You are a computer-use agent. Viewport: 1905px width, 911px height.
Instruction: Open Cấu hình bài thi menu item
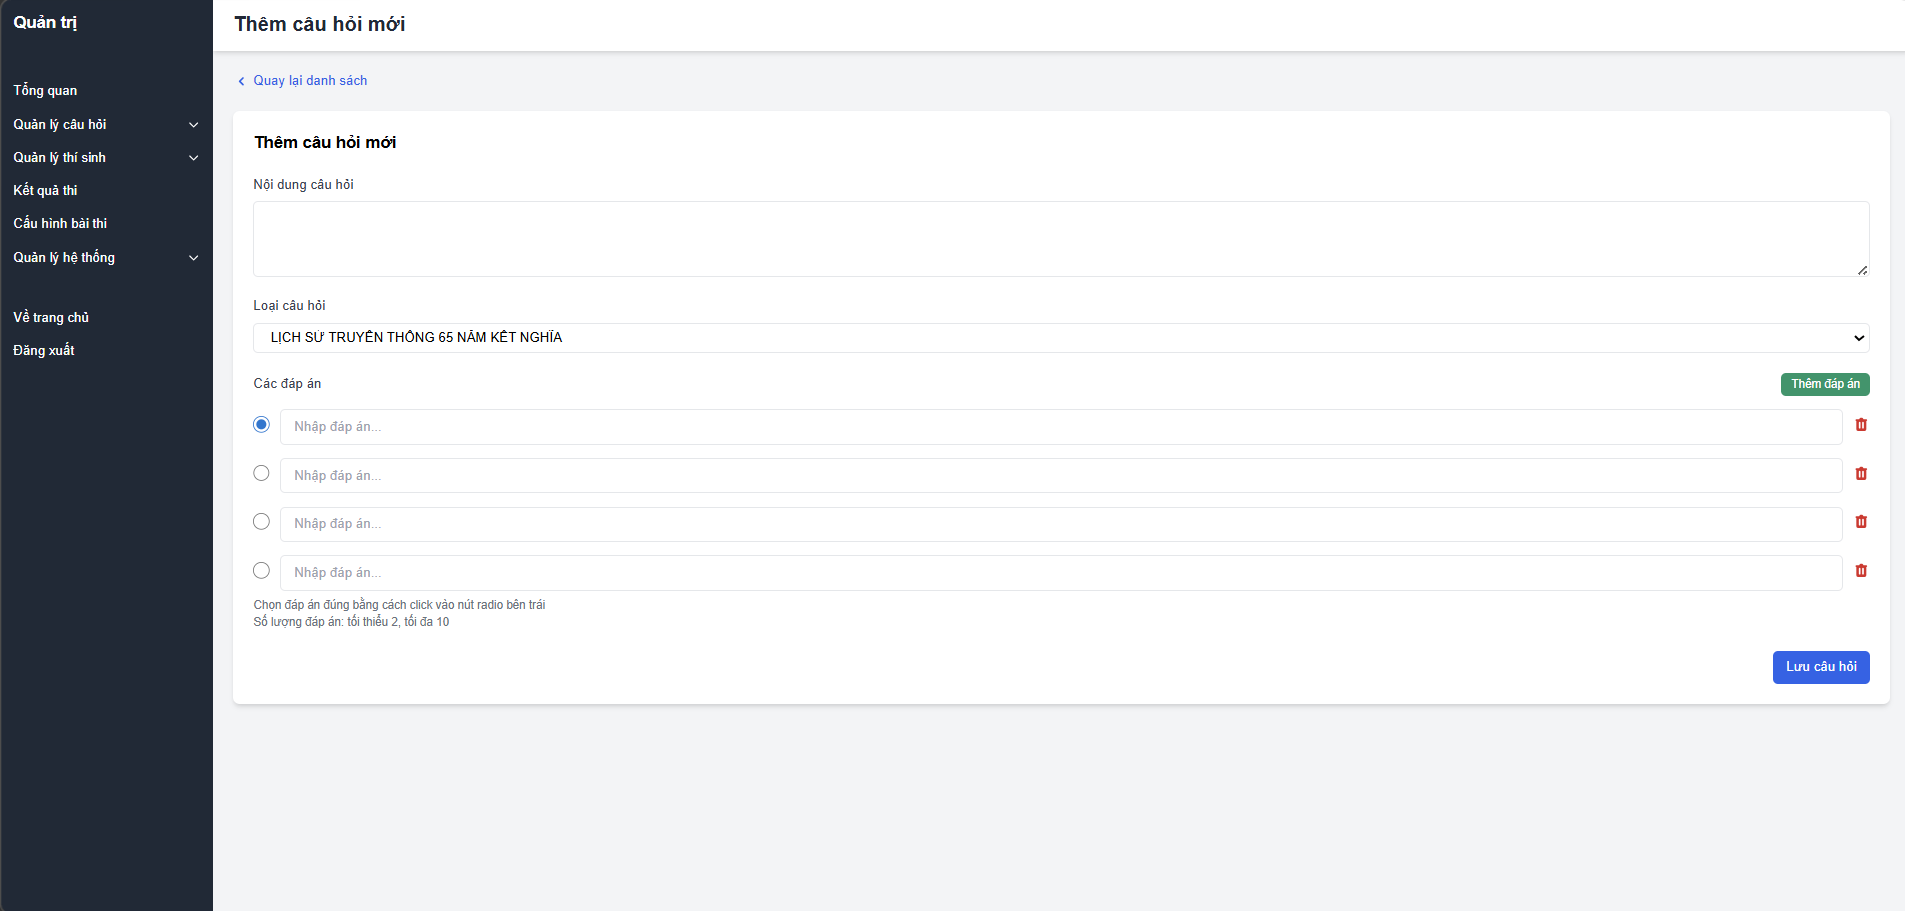tap(60, 224)
